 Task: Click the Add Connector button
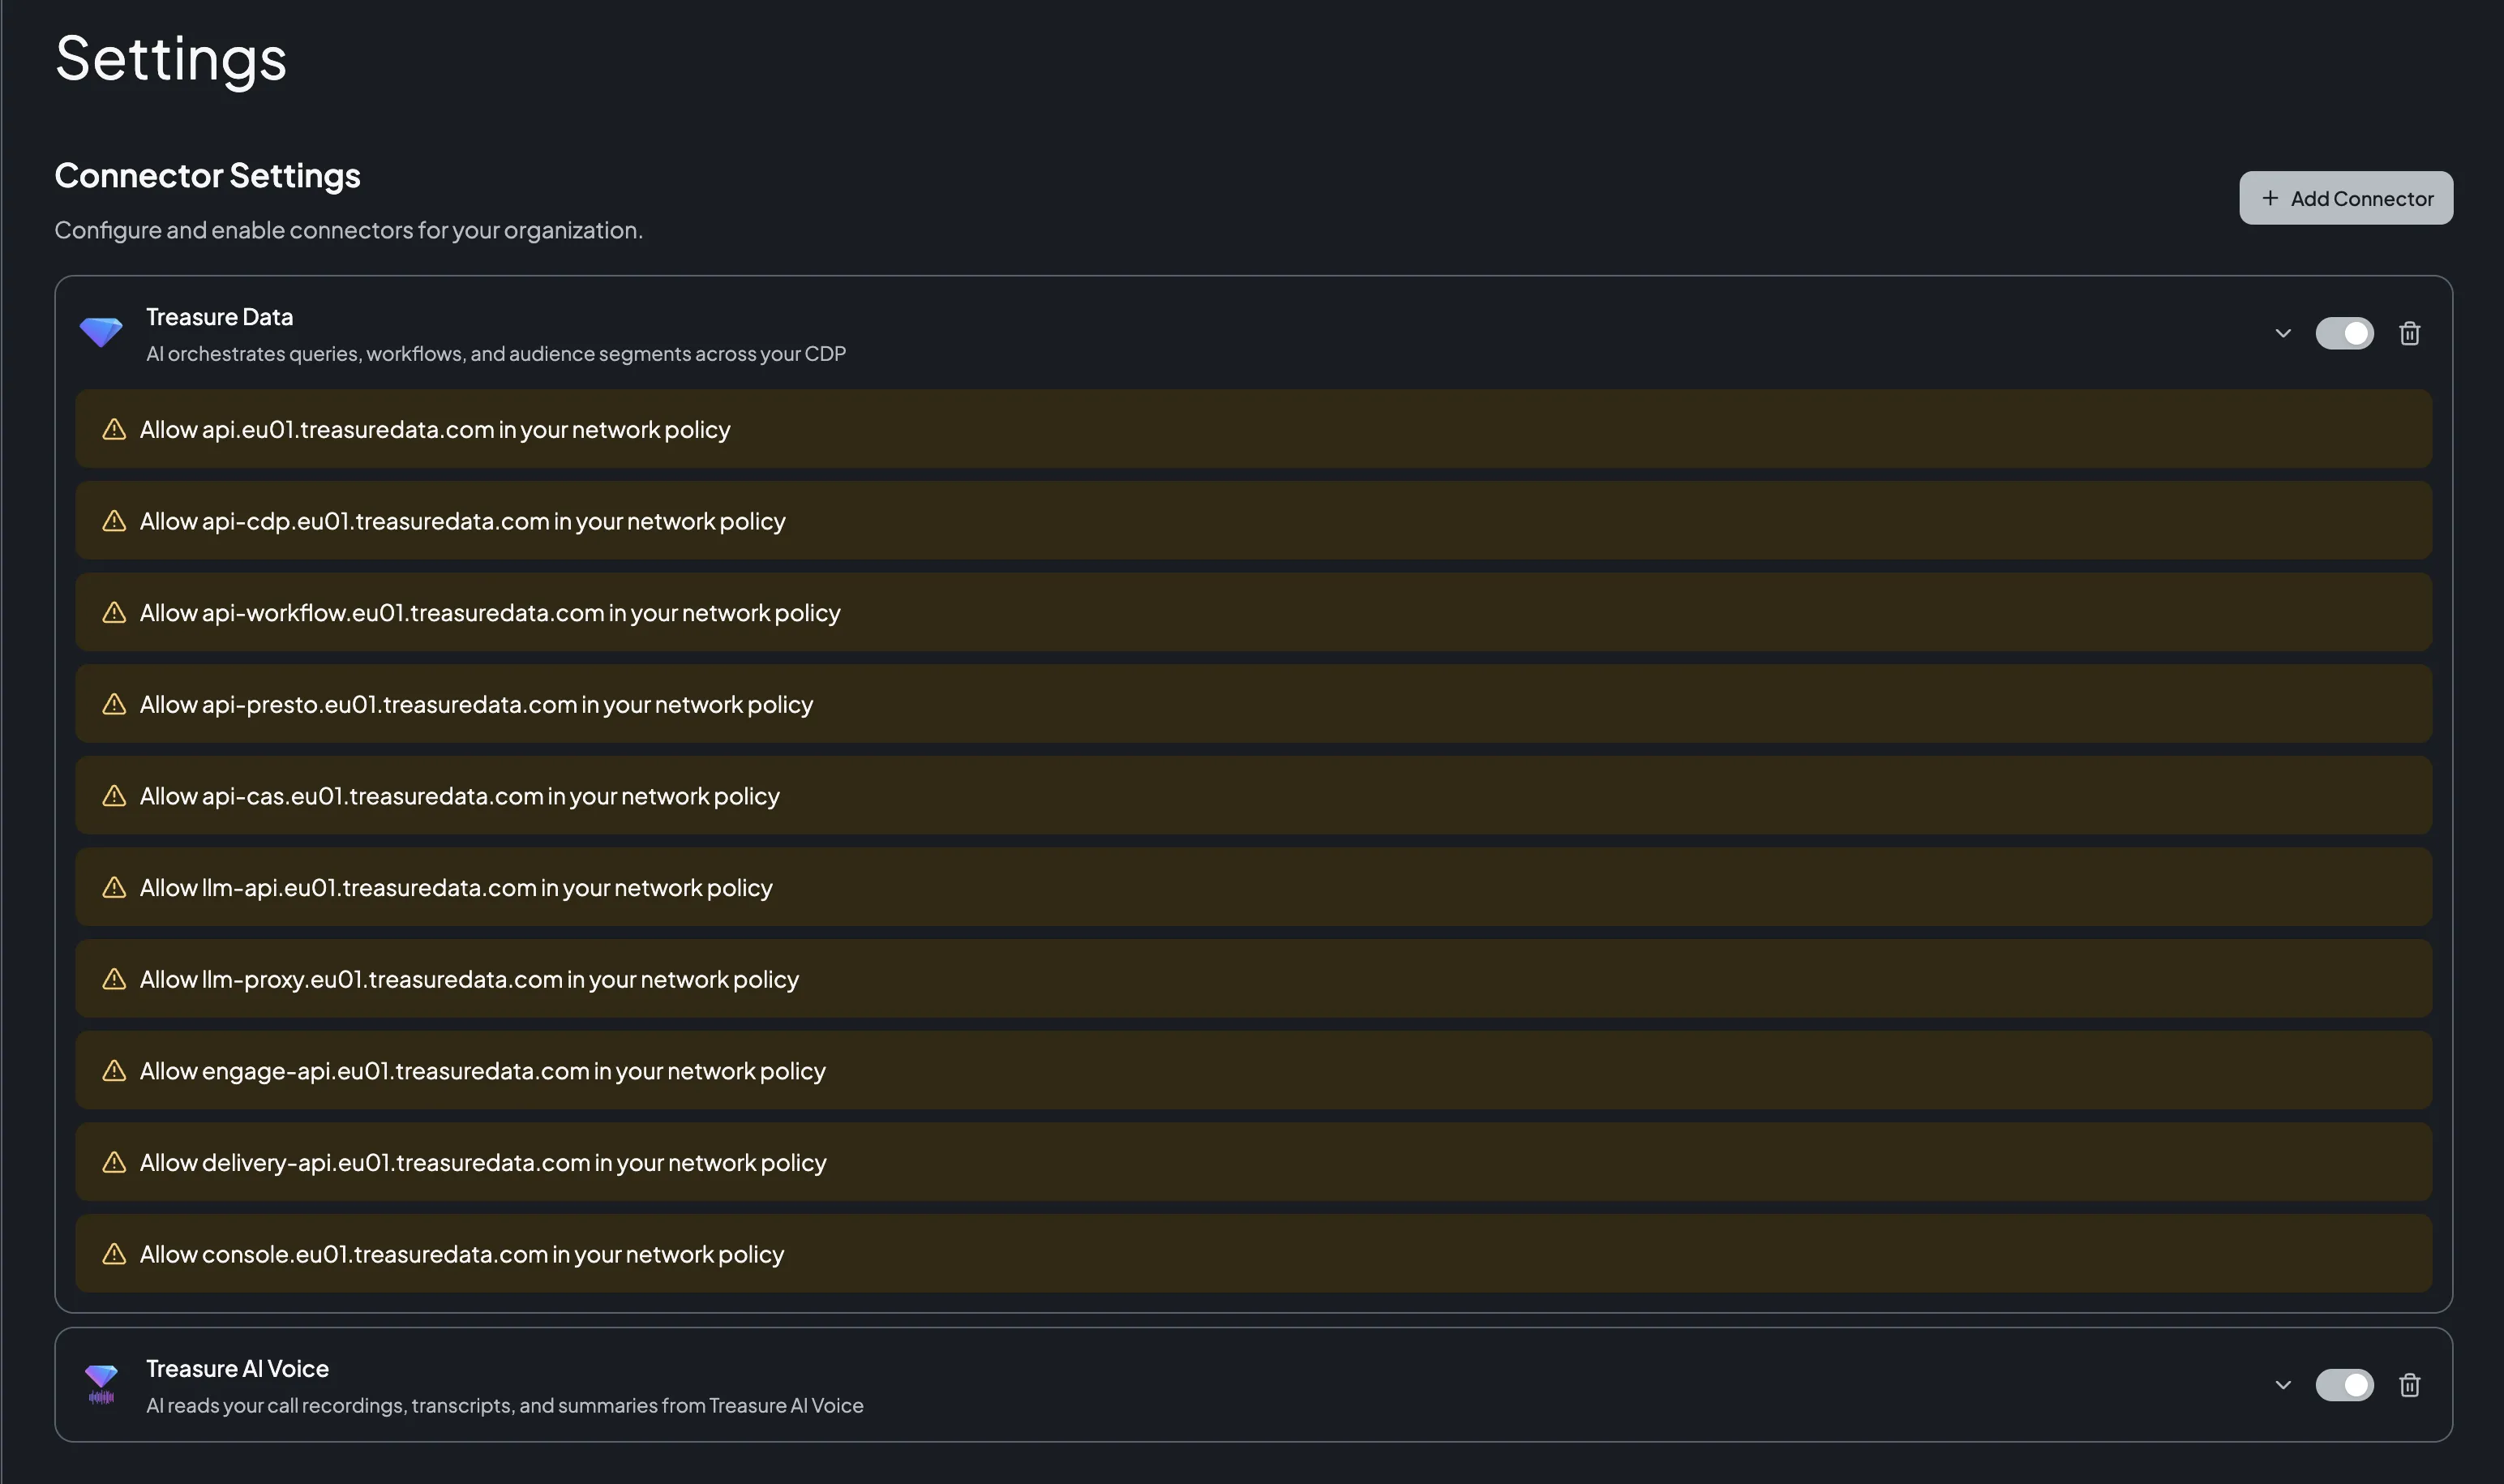pyautogui.click(x=2346, y=198)
